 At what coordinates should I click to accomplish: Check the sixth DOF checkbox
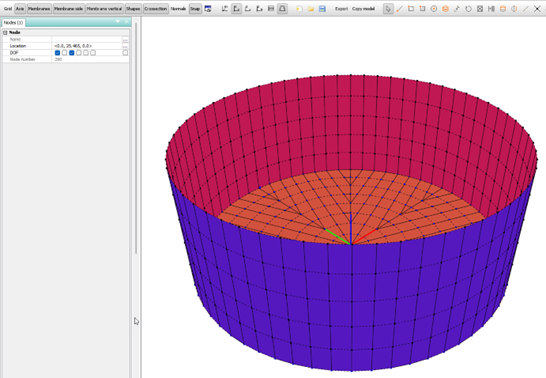pyautogui.click(x=93, y=53)
